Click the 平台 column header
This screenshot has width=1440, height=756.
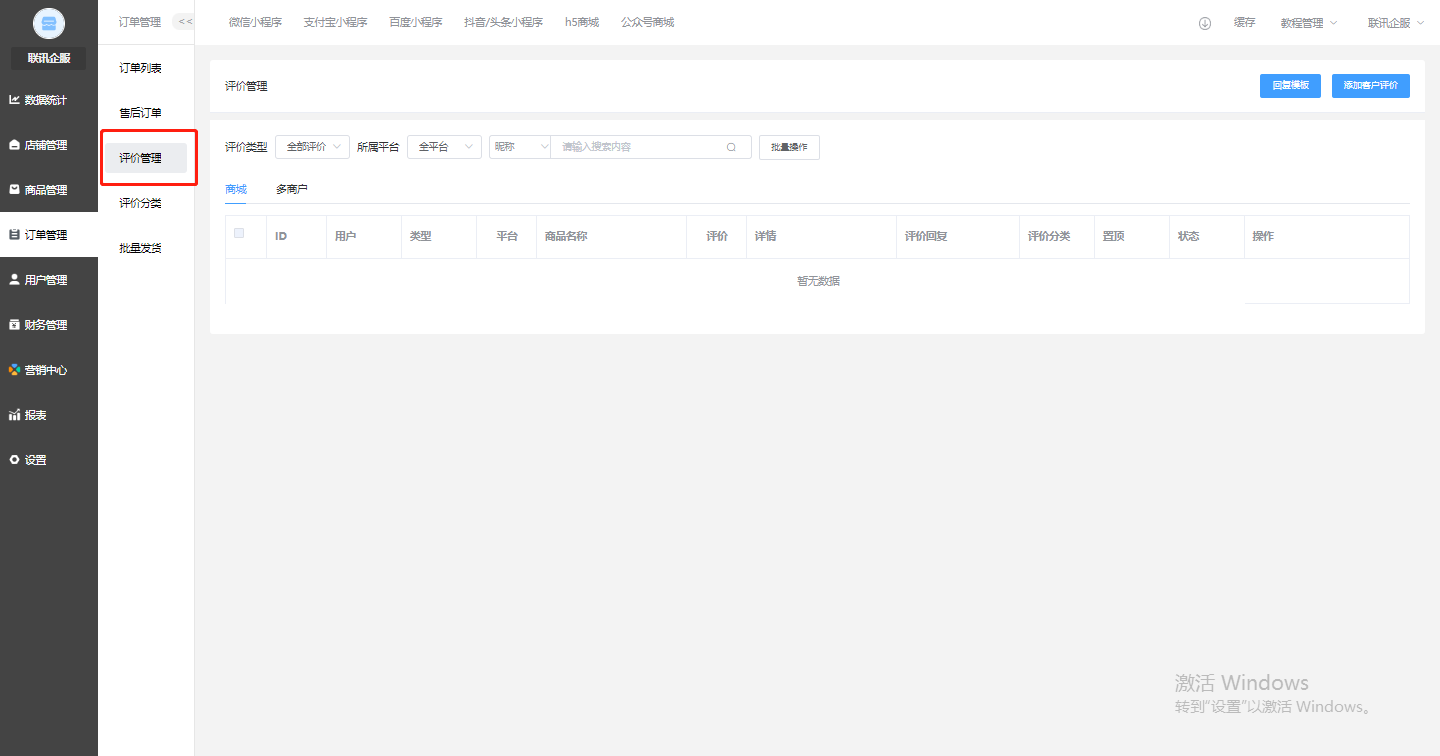pyautogui.click(x=507, y=237)
